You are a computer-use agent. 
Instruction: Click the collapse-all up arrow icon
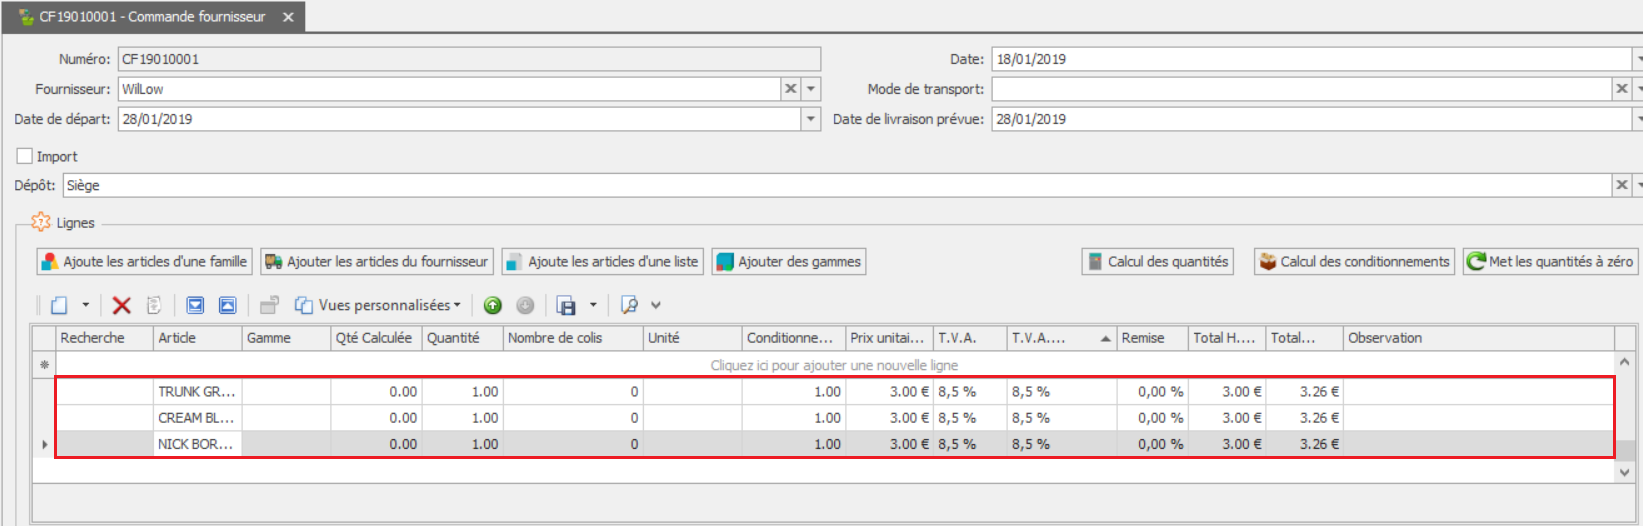pyautogui.click(x=228, y=306)
